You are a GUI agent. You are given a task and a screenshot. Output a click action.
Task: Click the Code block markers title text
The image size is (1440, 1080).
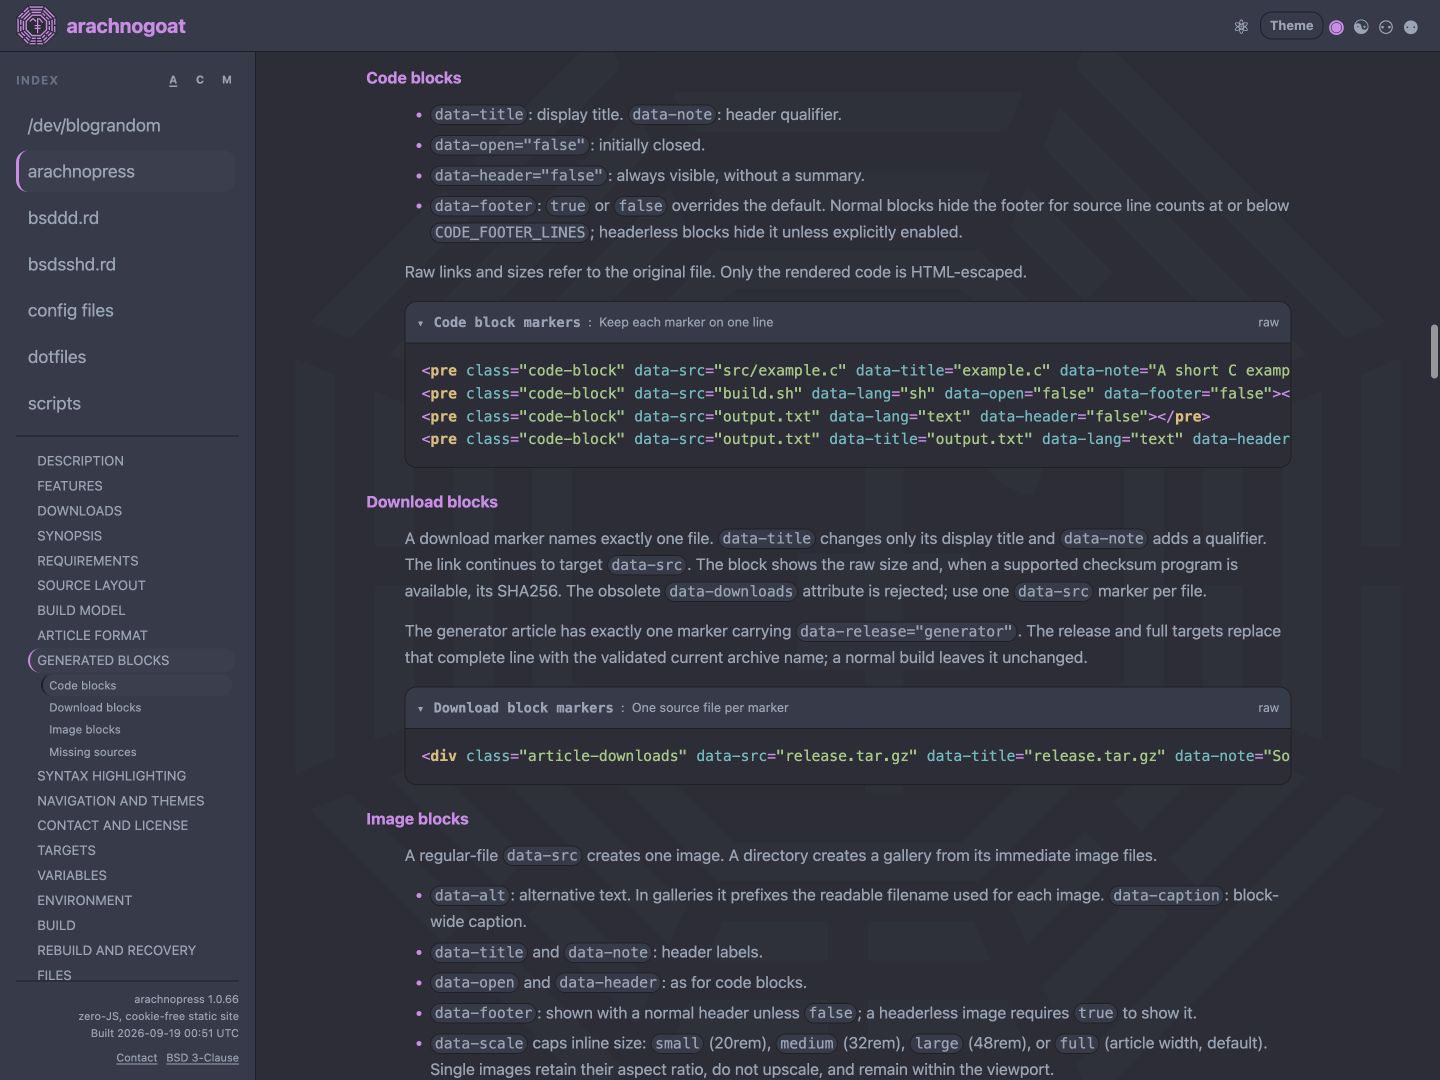point(507,322)
